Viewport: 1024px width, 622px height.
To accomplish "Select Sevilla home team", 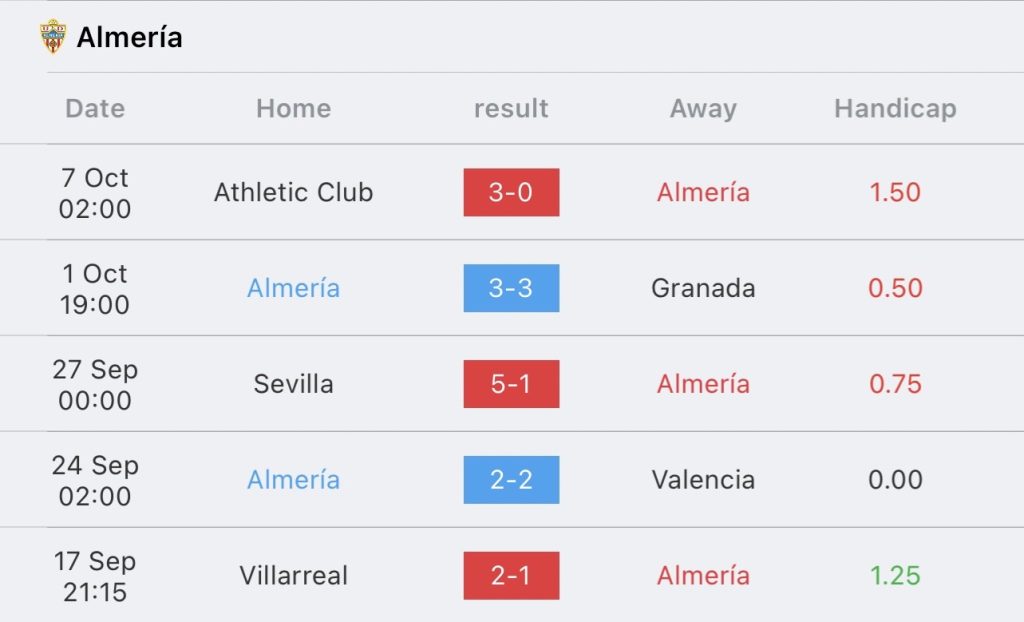I will (293, 384).
